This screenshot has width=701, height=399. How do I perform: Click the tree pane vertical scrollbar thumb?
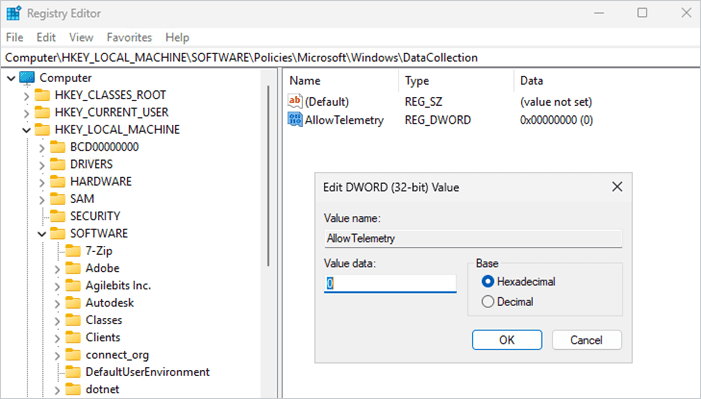coord(268,176)
